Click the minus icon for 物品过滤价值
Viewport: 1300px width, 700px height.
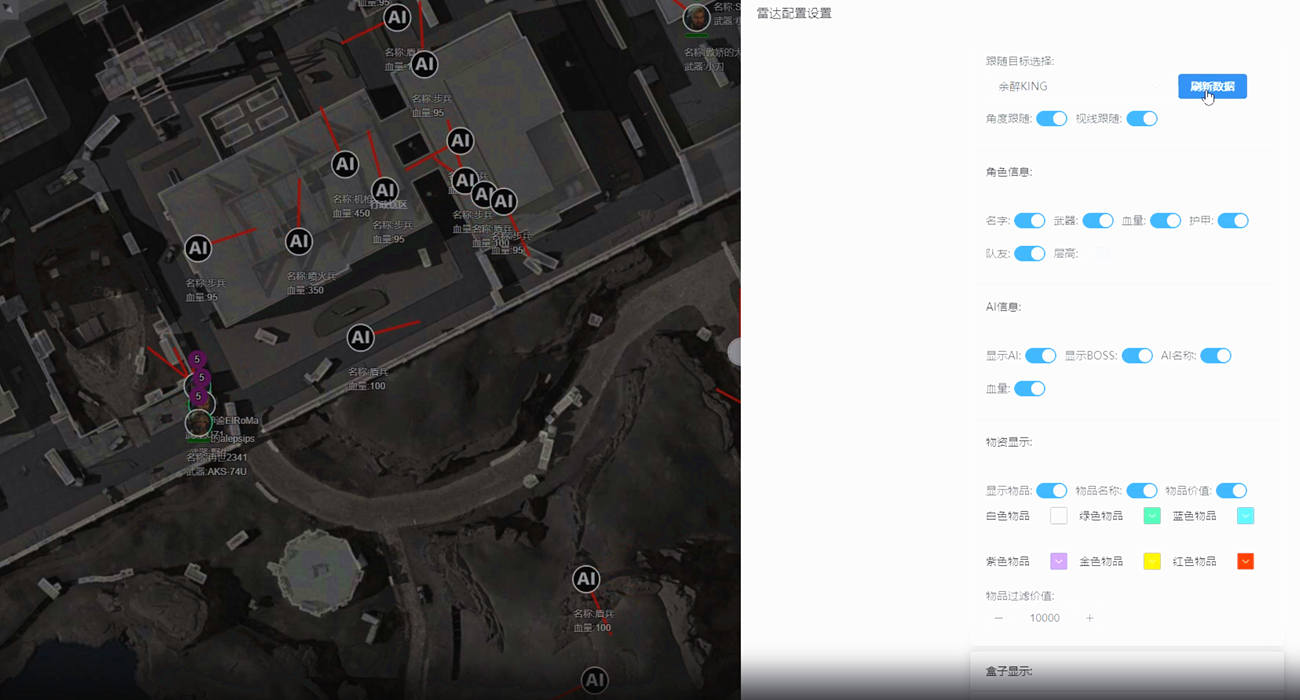(998, 618)
